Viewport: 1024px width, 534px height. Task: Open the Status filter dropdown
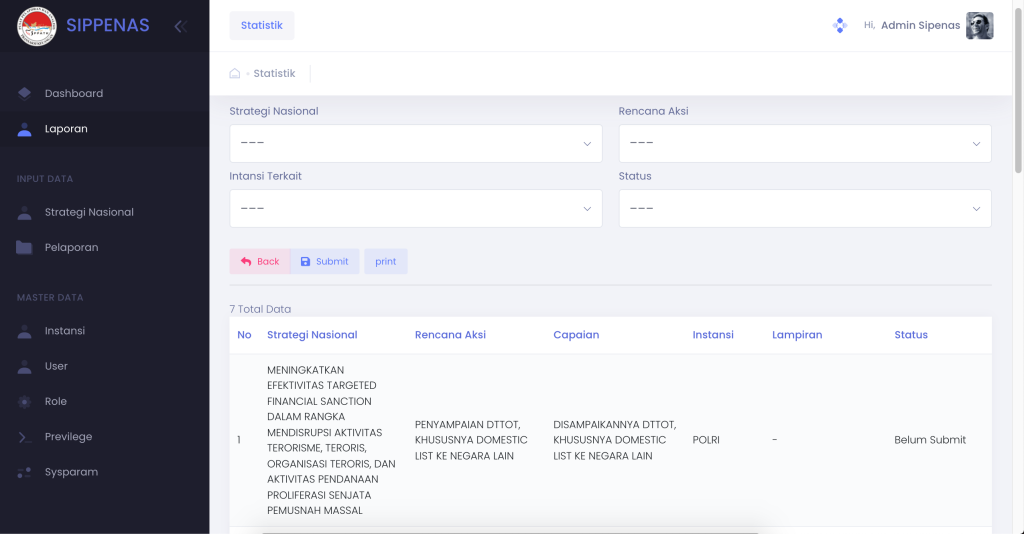point(805,209)
